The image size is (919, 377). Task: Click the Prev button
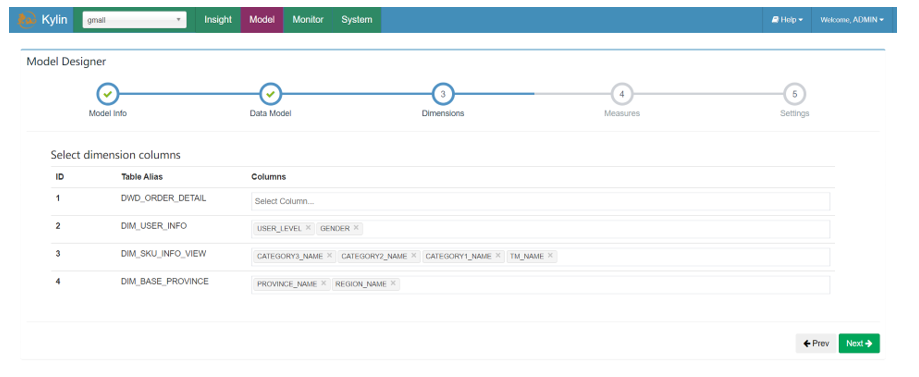click(x=816, y=344)
